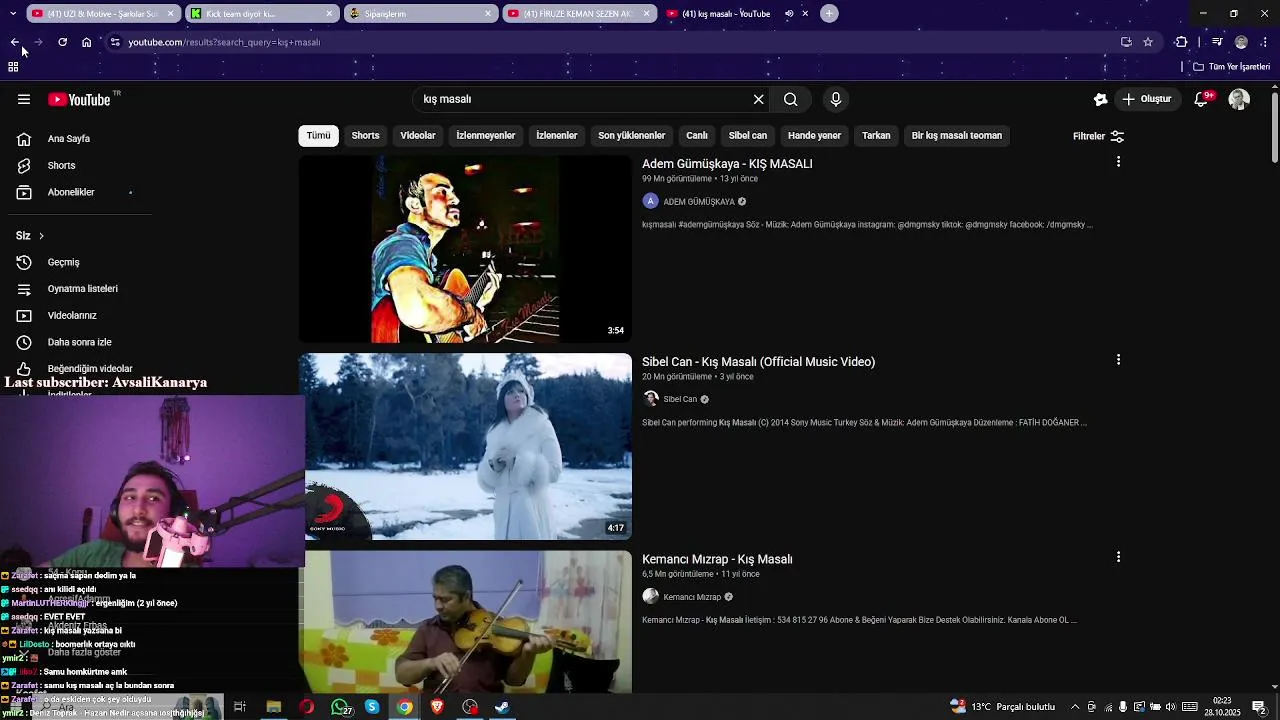The height and width of the screenshot is (720, 1280).
Task: Mute the kış masalı tab speaker icon
Action: point(789,14)
